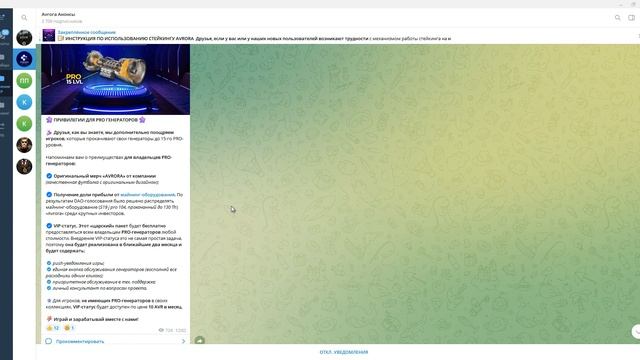Open the main menu hamburger icon

(2, 17)
